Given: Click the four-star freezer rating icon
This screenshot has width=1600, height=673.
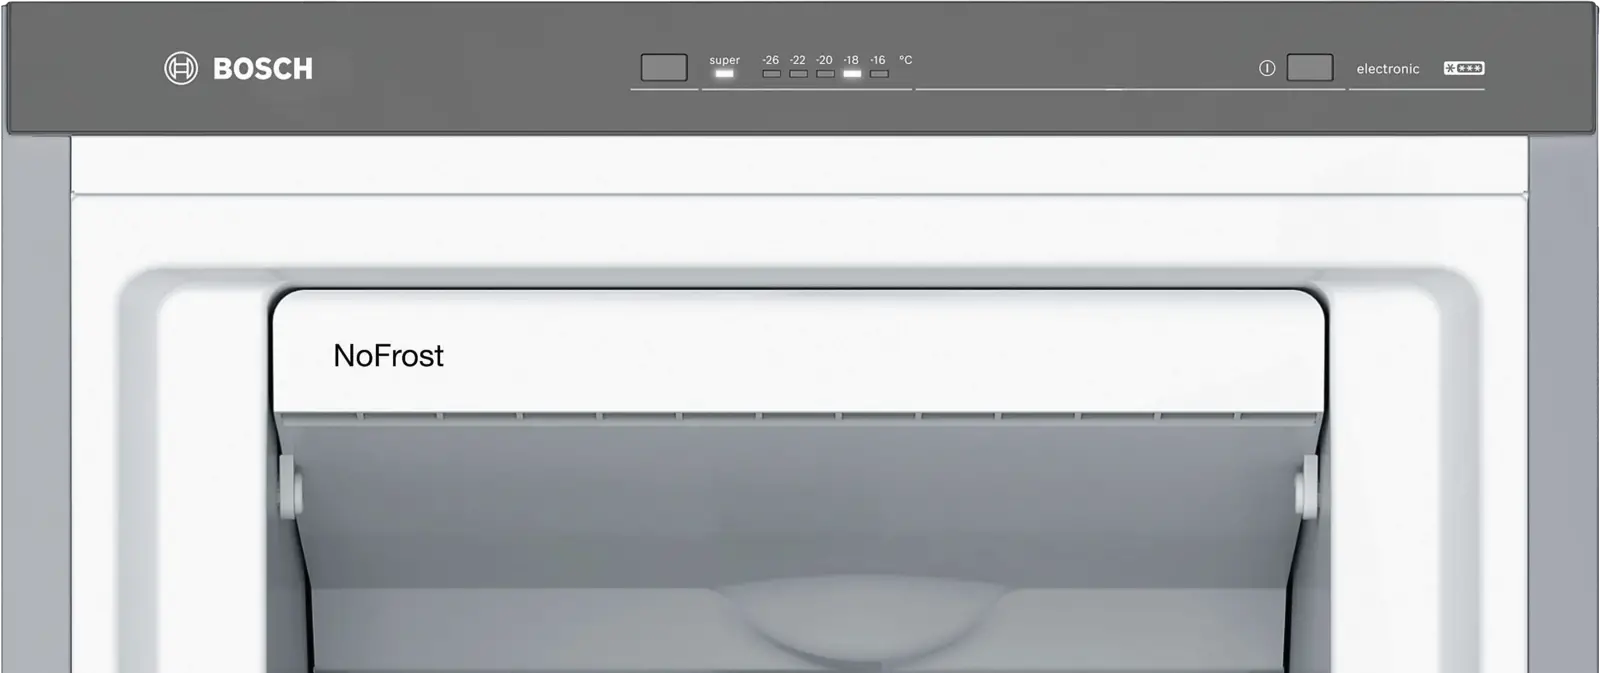Looking at the screenshot, I should coord(1464,68).
